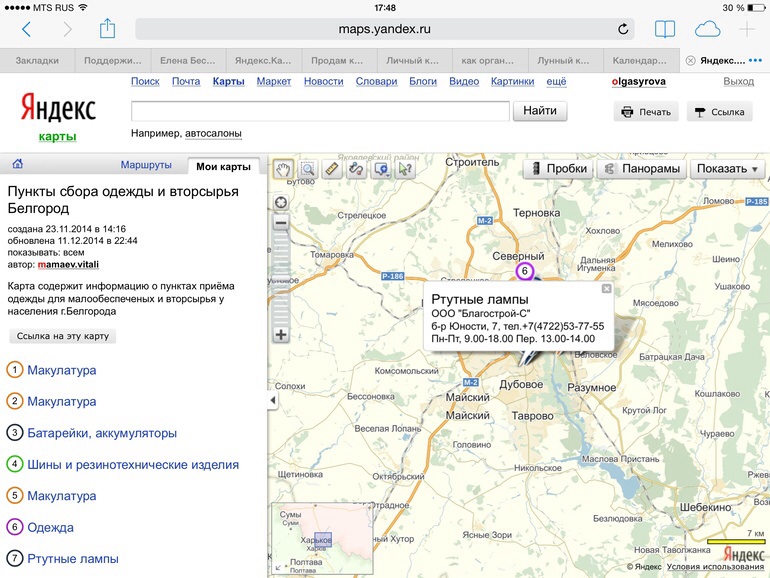The image size is (770, 578).
Task: Click the Яндекс logo
Action: pos(58,108)
